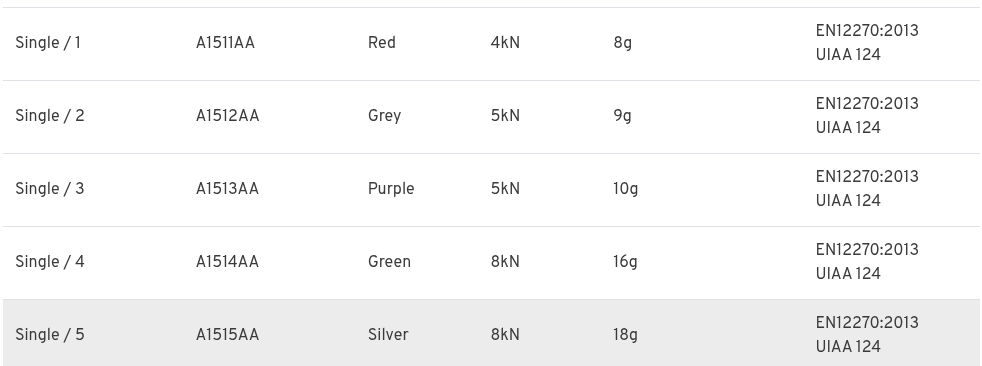
Task: Click product code A1515AA
Action: click(x=227, y=335)
